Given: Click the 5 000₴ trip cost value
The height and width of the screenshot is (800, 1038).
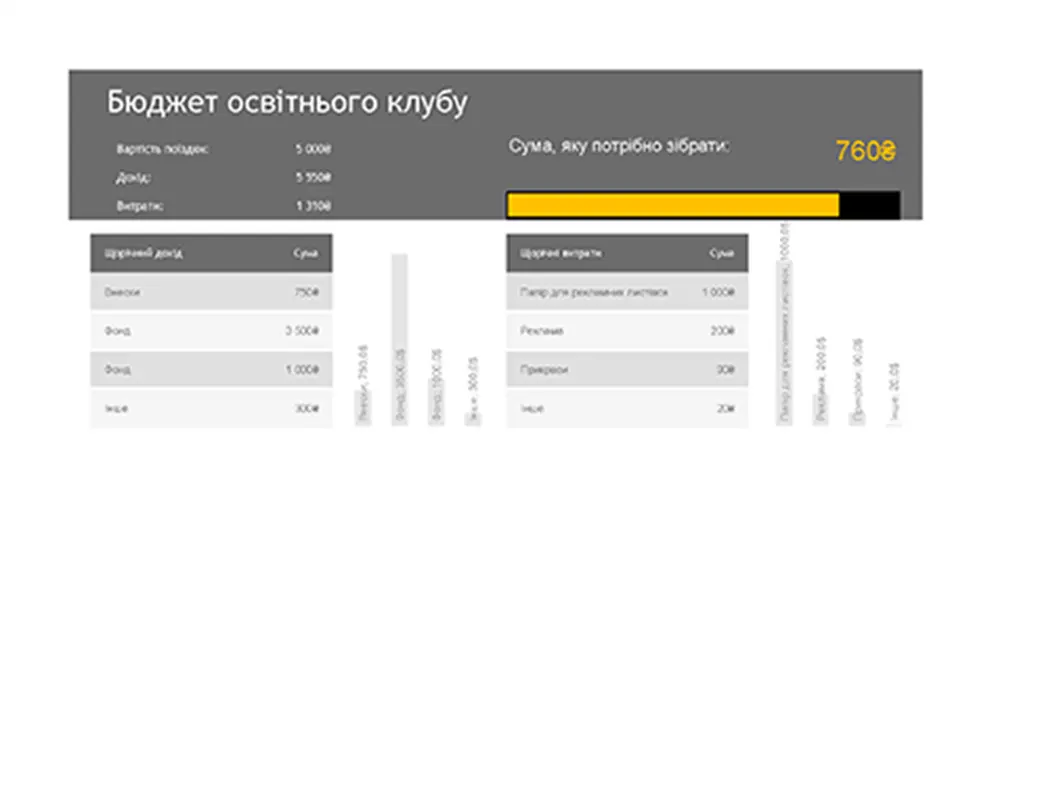Looking at the screenshot, I should pos(312,149).
